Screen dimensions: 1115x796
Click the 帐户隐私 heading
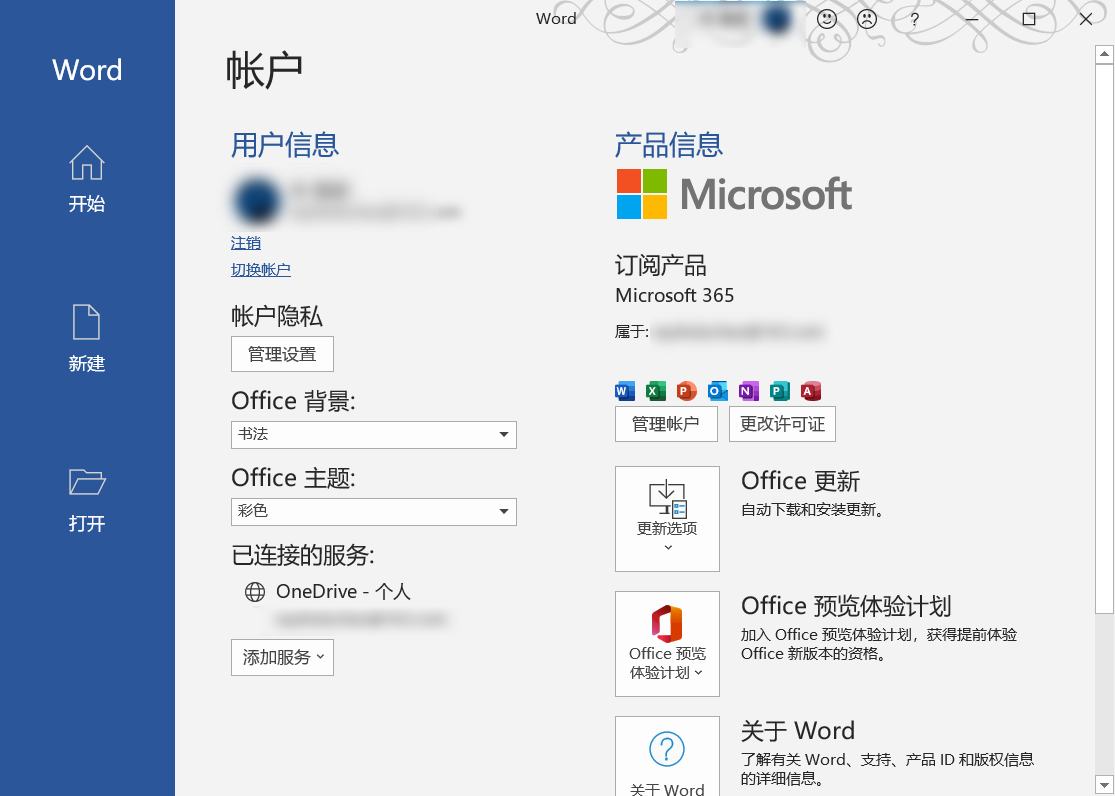[x=277, y=317]
